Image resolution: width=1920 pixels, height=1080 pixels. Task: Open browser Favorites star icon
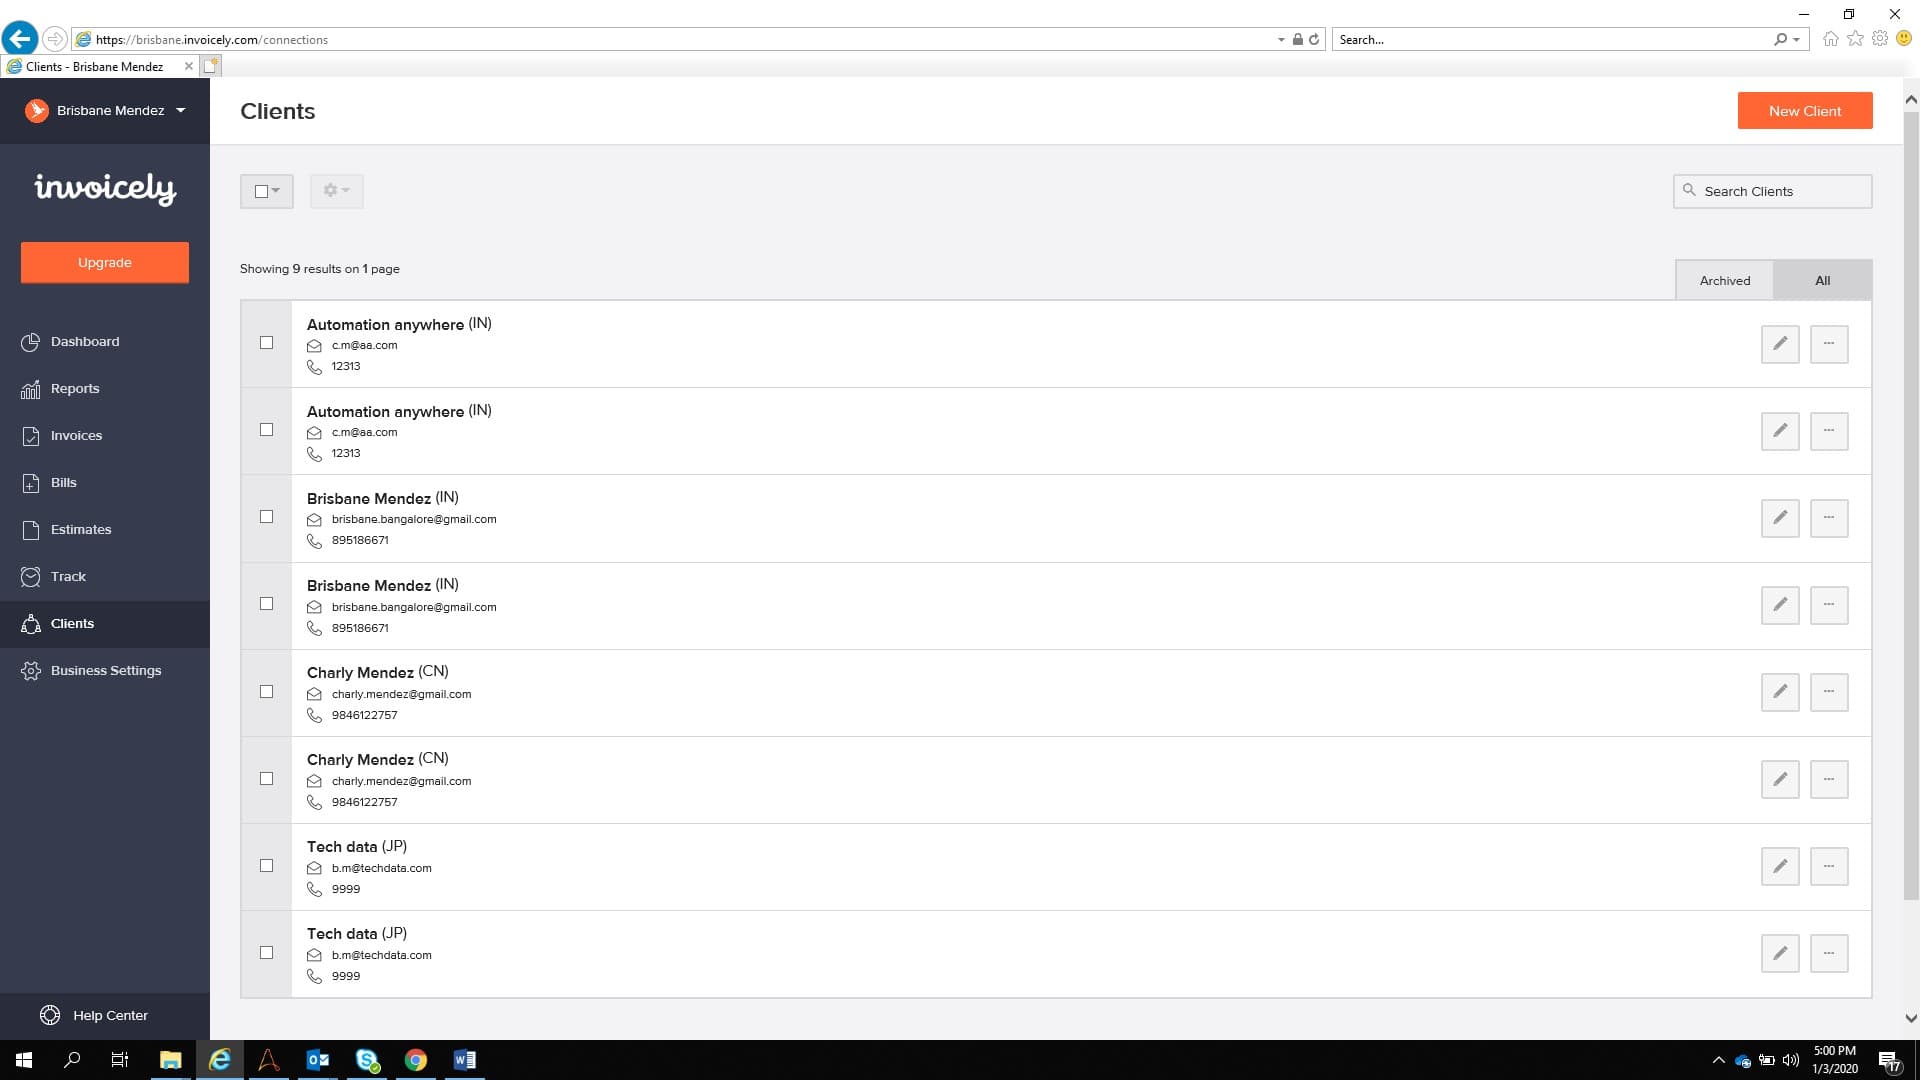1855,39
